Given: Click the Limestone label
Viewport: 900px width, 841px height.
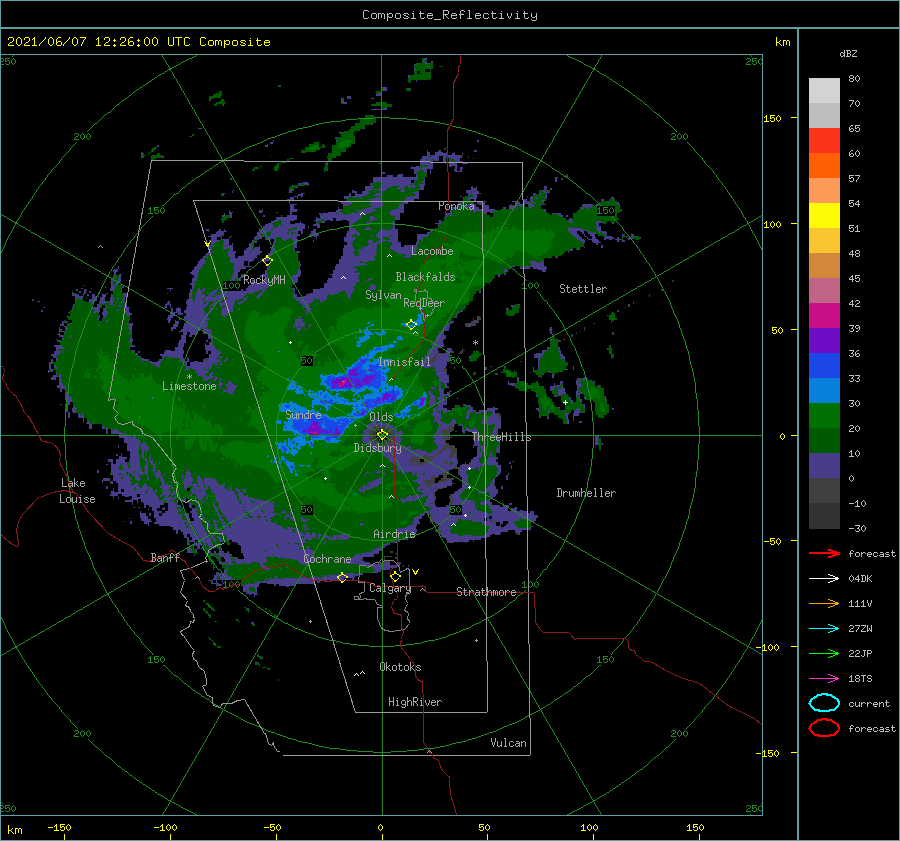Looking at the screenshot, I should pyautogui.click(x=189, y=386).
